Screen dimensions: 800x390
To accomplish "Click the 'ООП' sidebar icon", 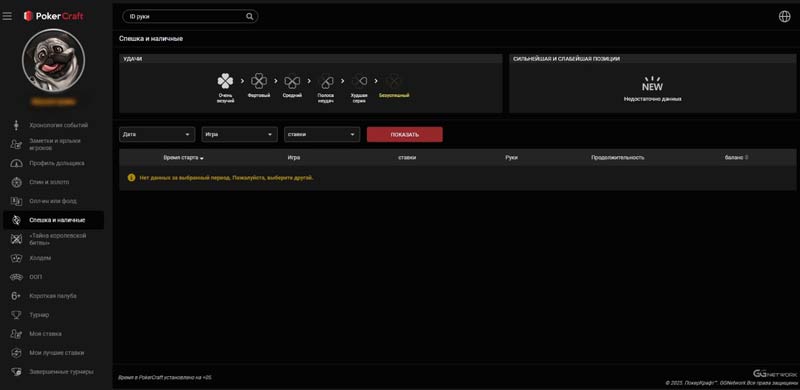I will pyautogui.click(x=16, y=277).
